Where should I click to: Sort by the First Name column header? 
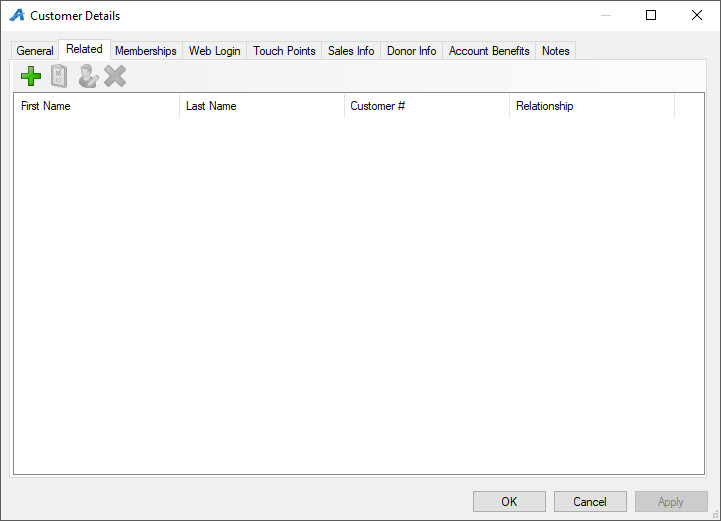tap(97, 106)
